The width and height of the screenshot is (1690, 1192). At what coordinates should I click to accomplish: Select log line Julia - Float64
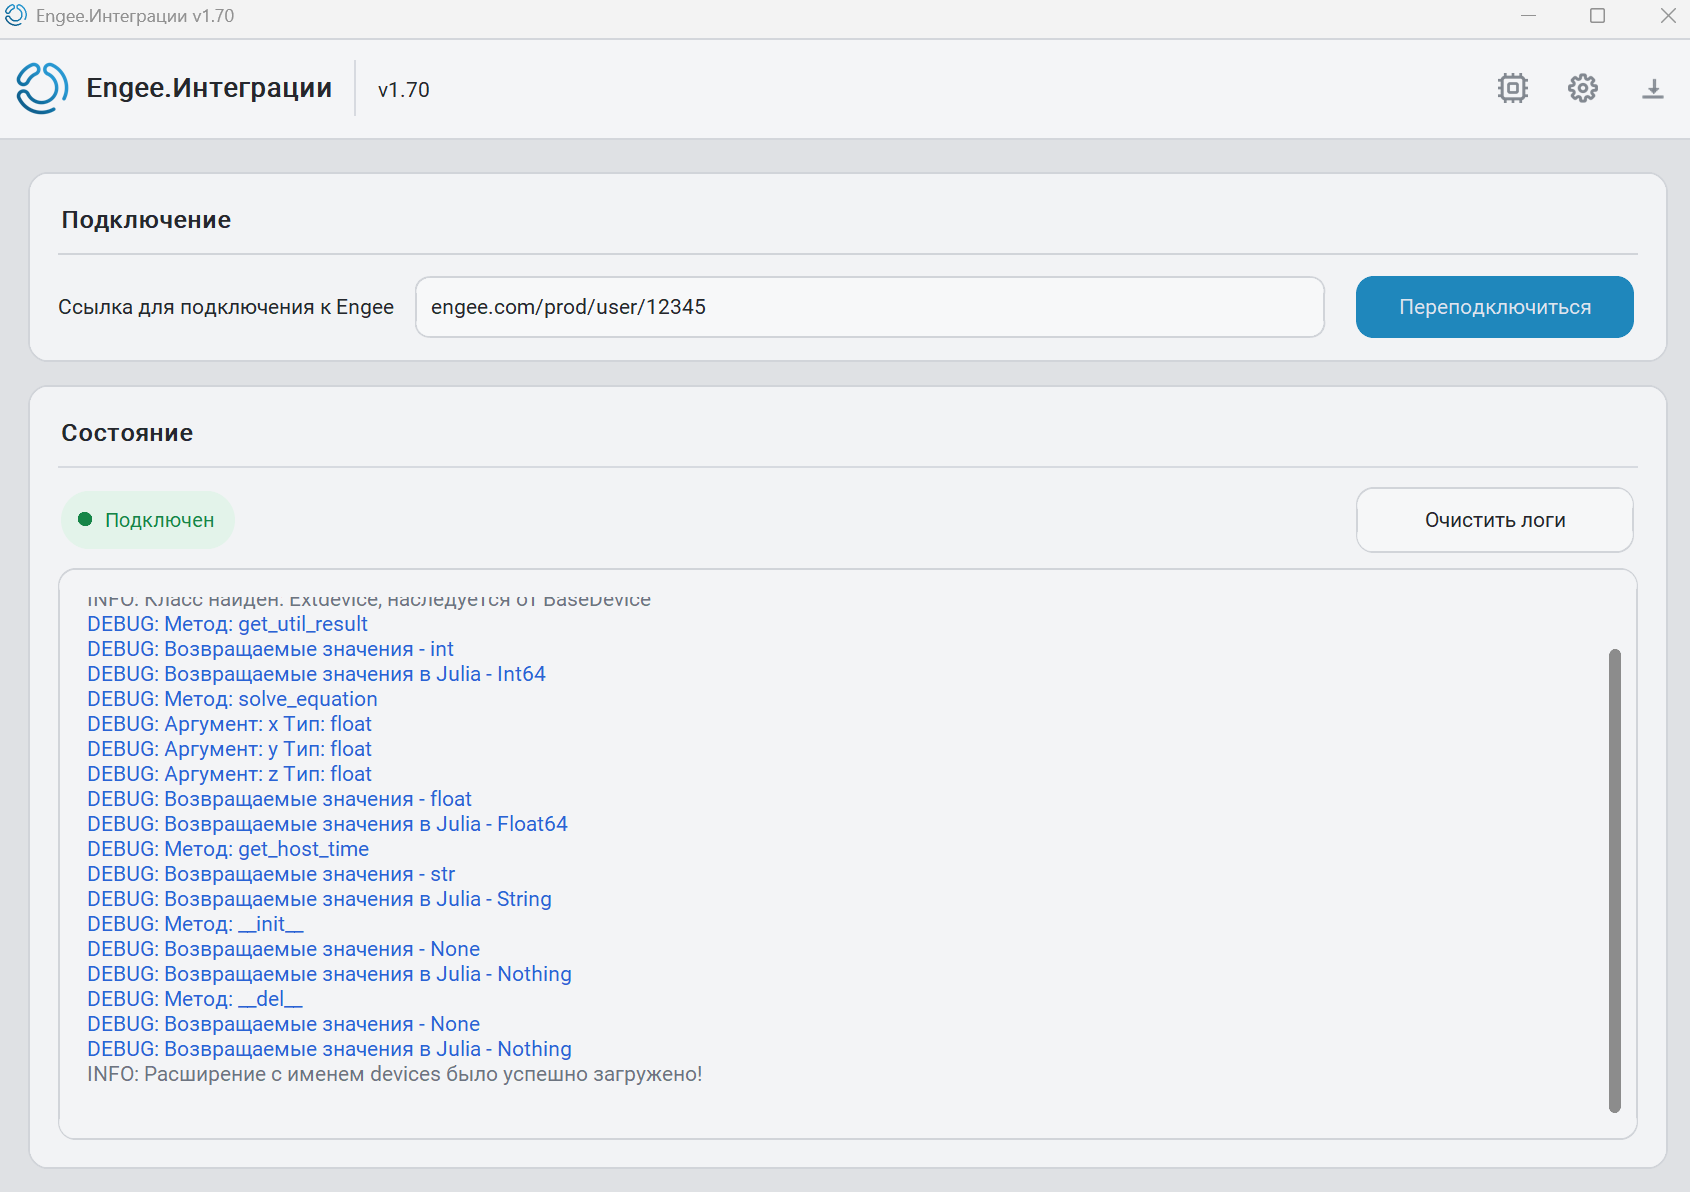(x=327, y=824)
